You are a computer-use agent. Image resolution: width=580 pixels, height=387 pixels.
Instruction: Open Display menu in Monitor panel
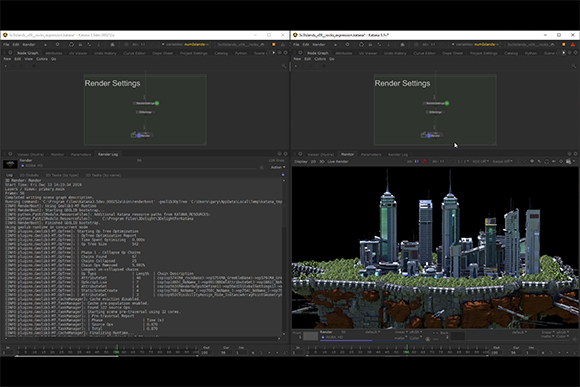coord(301,162)
